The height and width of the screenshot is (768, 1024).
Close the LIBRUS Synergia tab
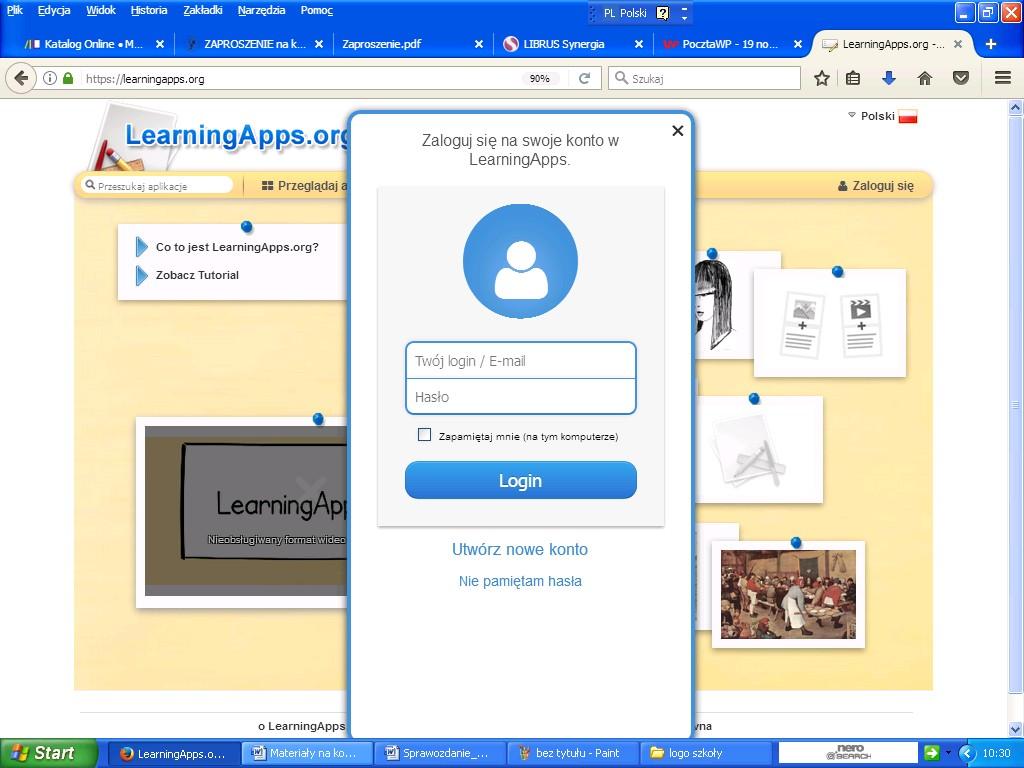point(639,44)
